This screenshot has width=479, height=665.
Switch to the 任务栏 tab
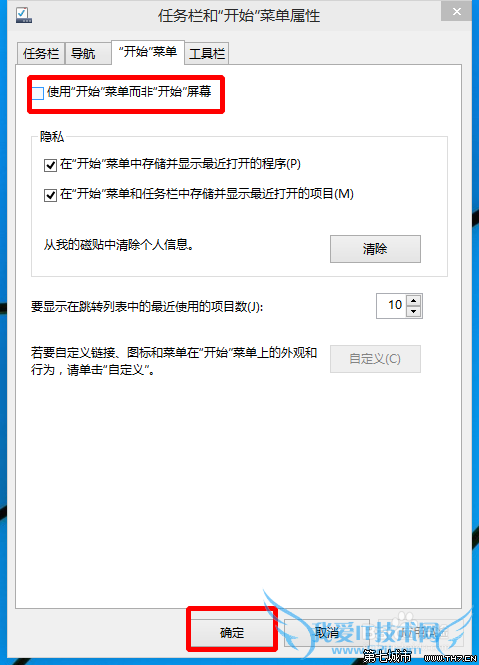point(41,53)
